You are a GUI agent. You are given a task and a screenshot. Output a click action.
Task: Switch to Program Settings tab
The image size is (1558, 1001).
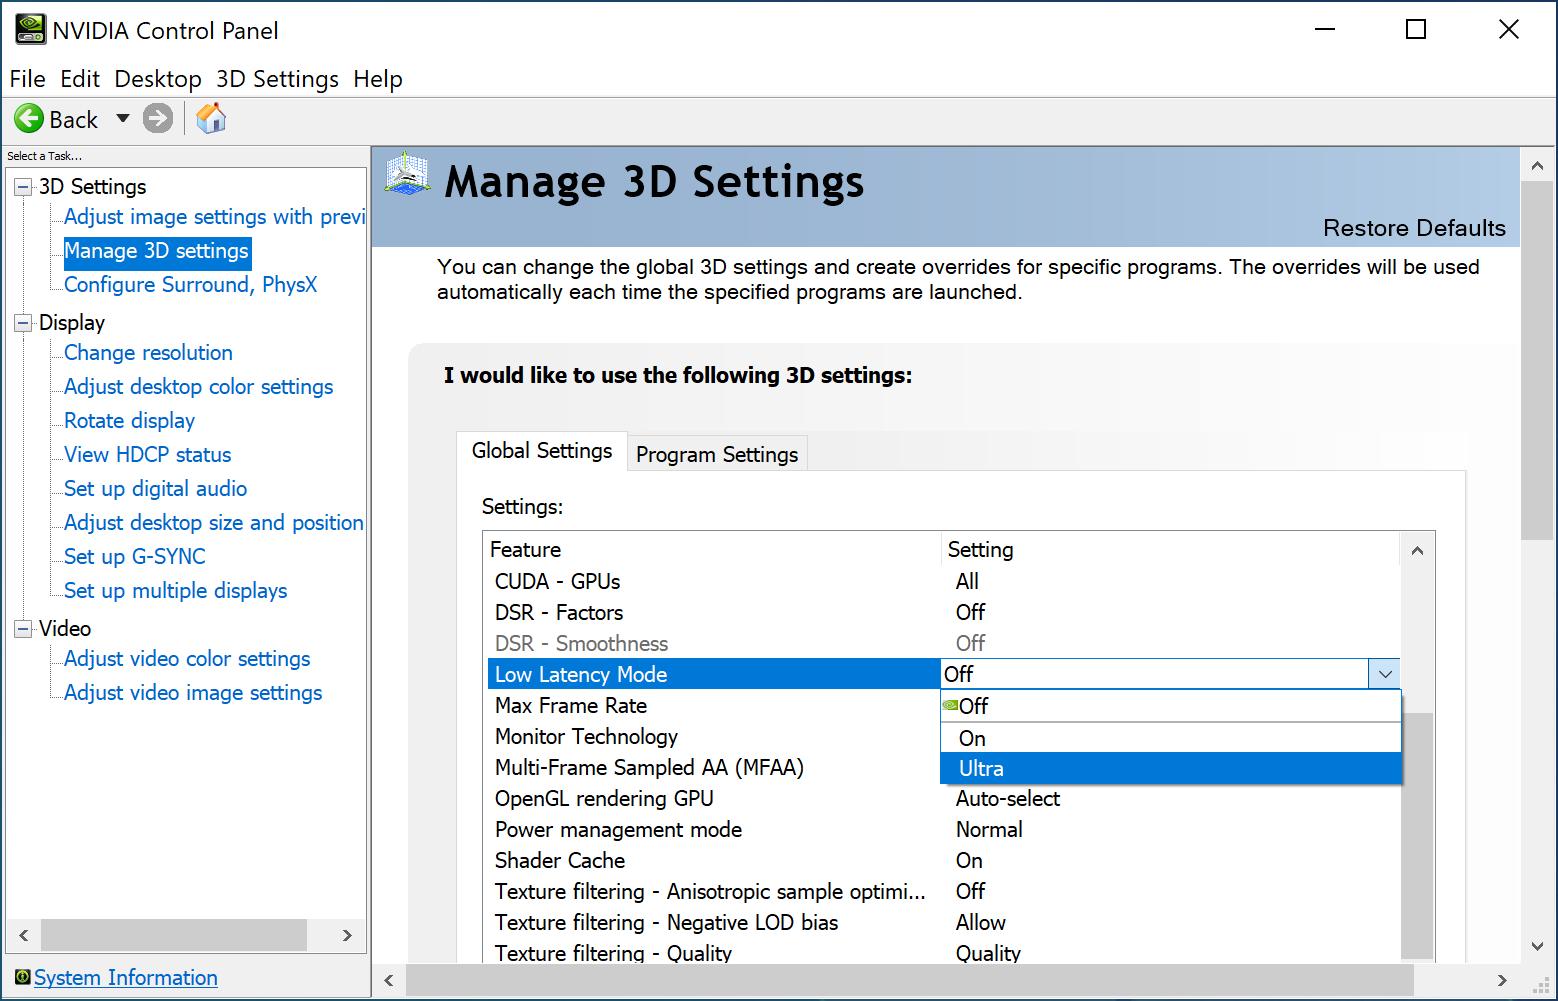pyautogui.click(x=717, y=455)
